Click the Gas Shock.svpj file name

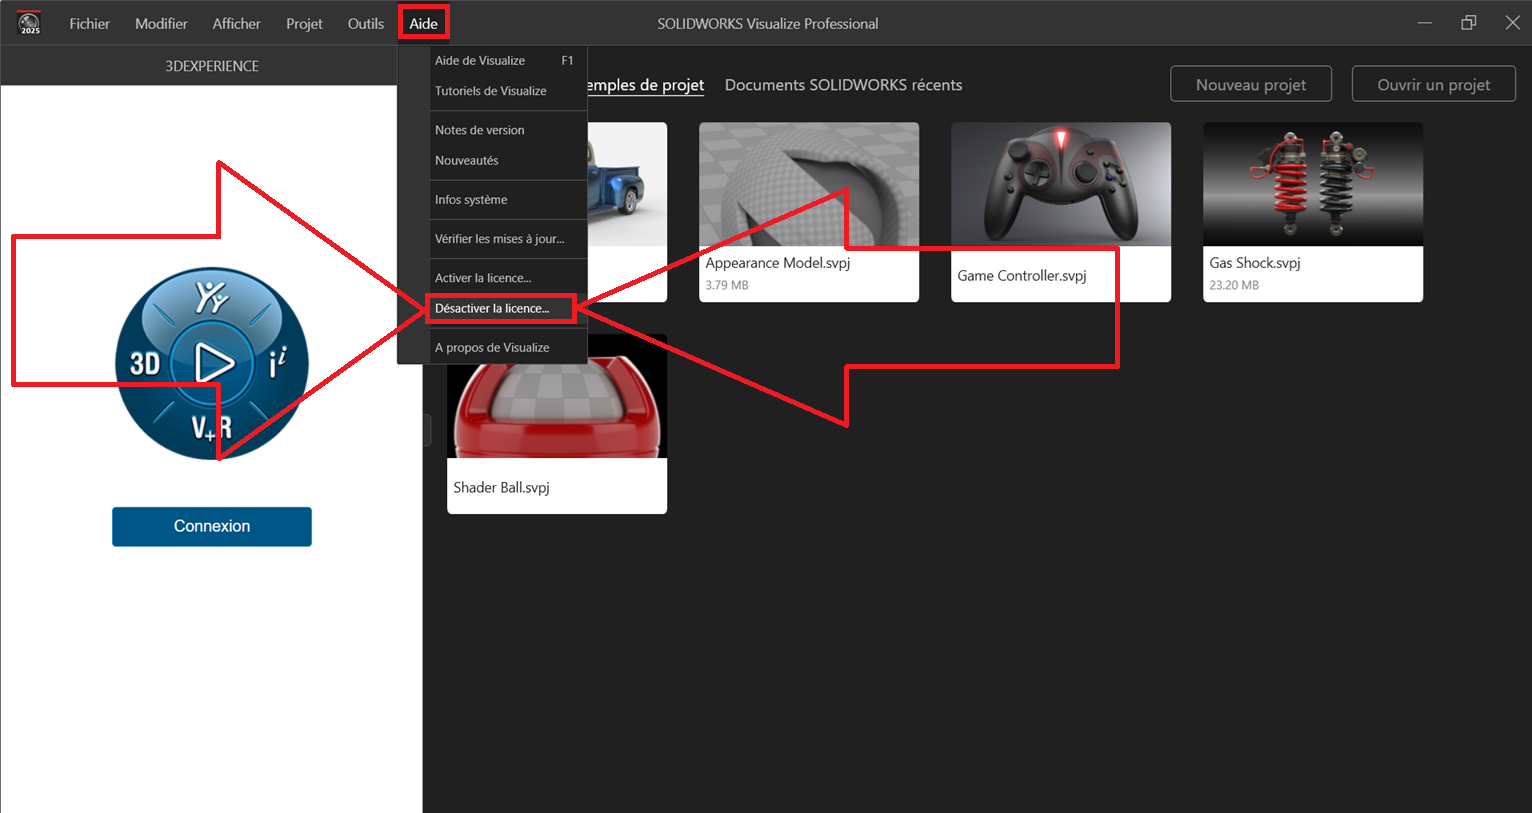click(1255, 263)
